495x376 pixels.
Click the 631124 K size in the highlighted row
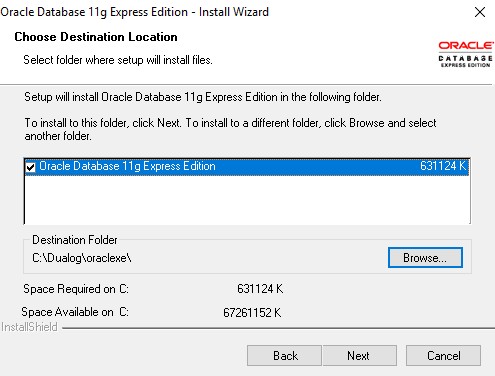[443, 166]
